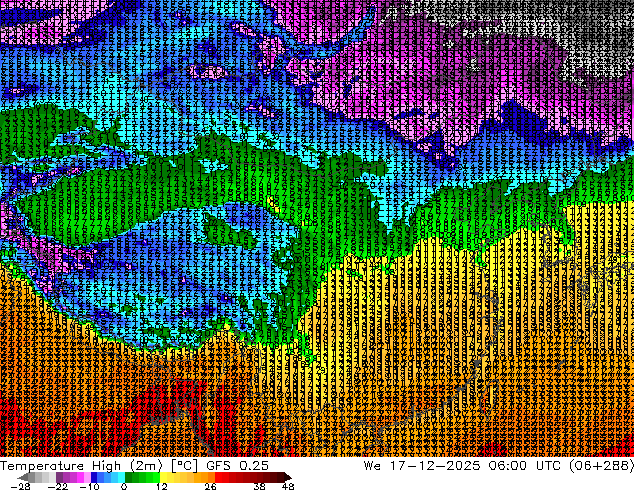Click the -22 legend label
Screen dimensions: 634x490
point(57,486)
